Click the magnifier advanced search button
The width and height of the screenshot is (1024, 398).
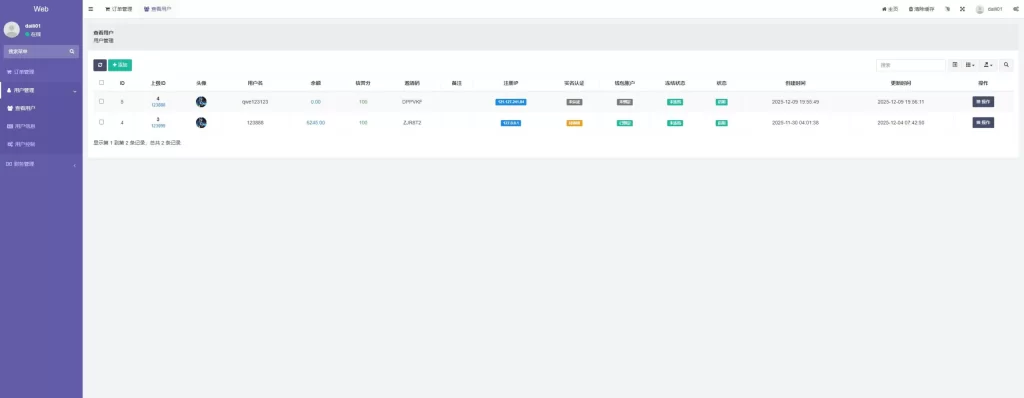1006,65
